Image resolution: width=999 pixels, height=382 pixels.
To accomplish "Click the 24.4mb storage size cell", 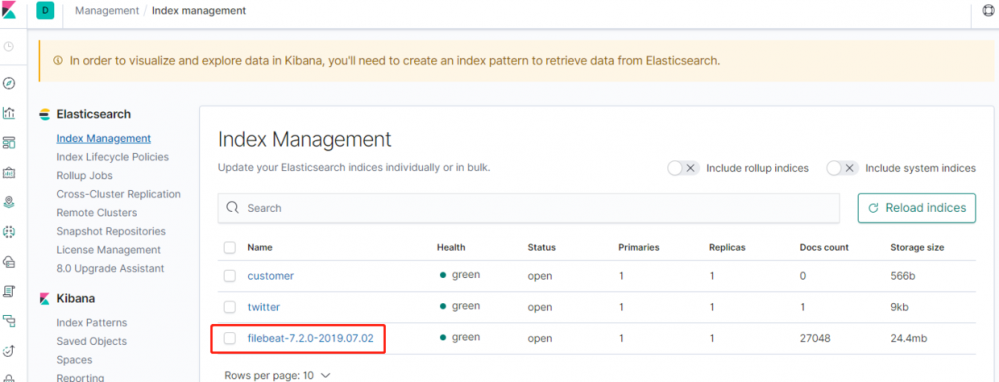I will pos(909,338).
